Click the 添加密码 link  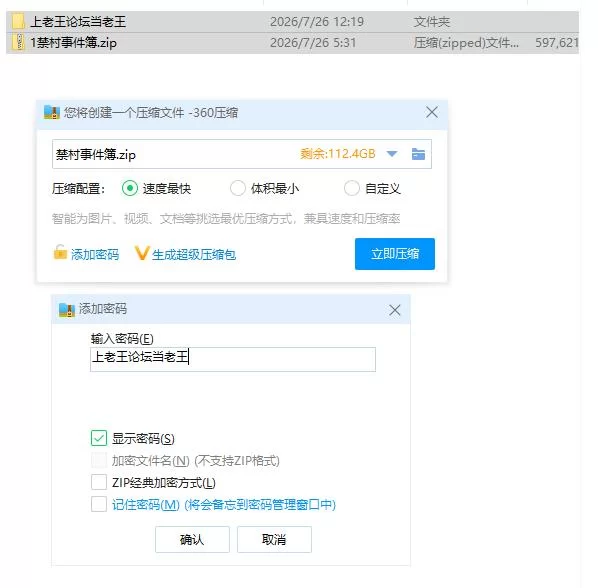point(95,254)
